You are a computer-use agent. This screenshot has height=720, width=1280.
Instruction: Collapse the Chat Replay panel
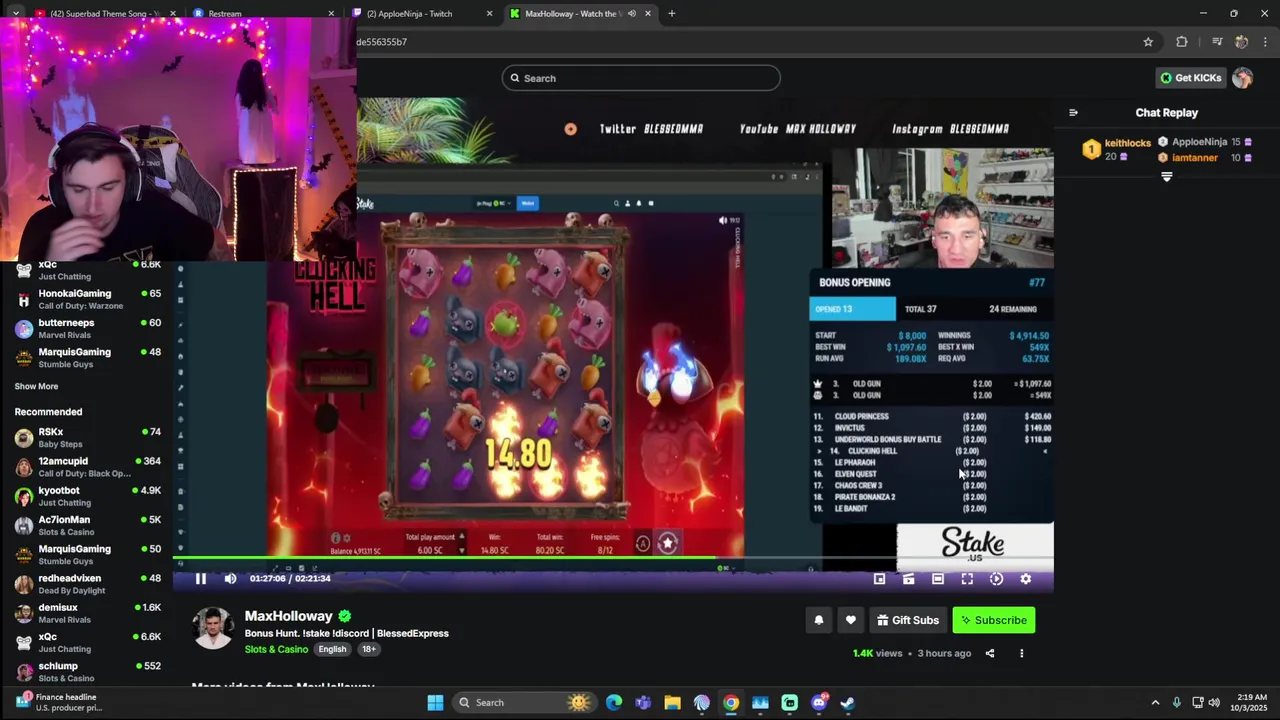[x=1073, y=113]
